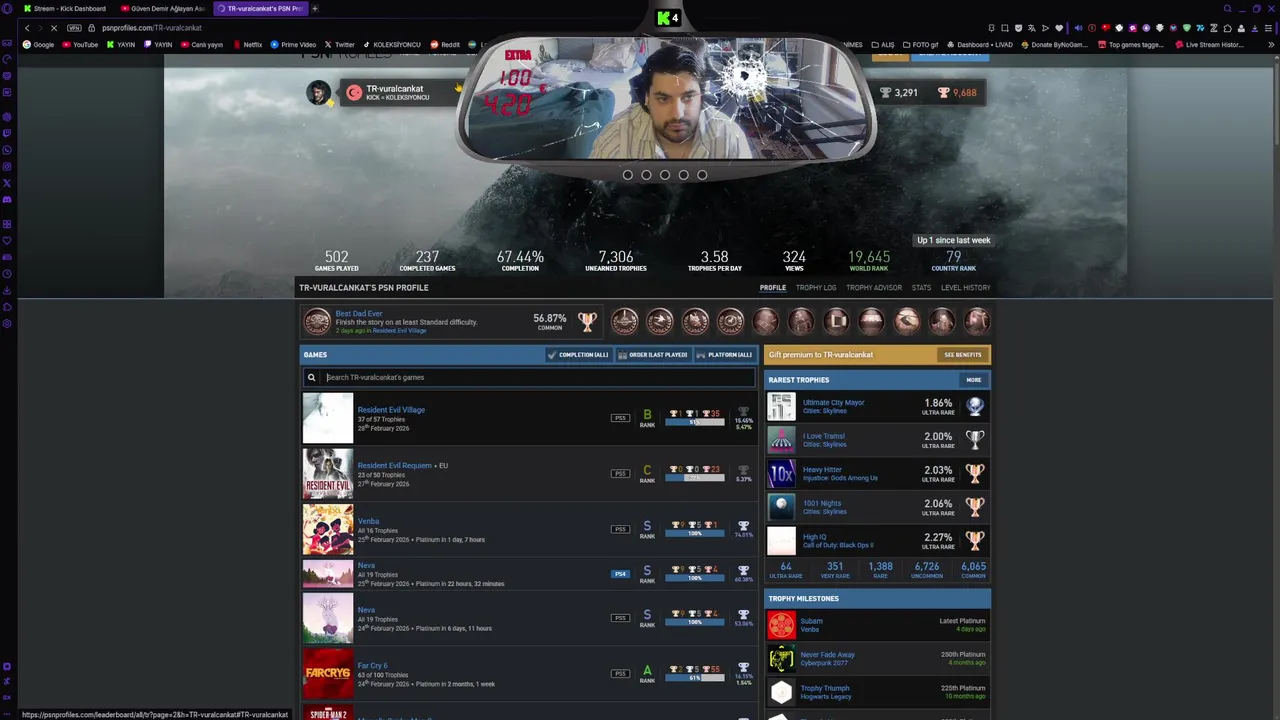Open the Top games tagged bookmark

click(x=1131, y=45)
